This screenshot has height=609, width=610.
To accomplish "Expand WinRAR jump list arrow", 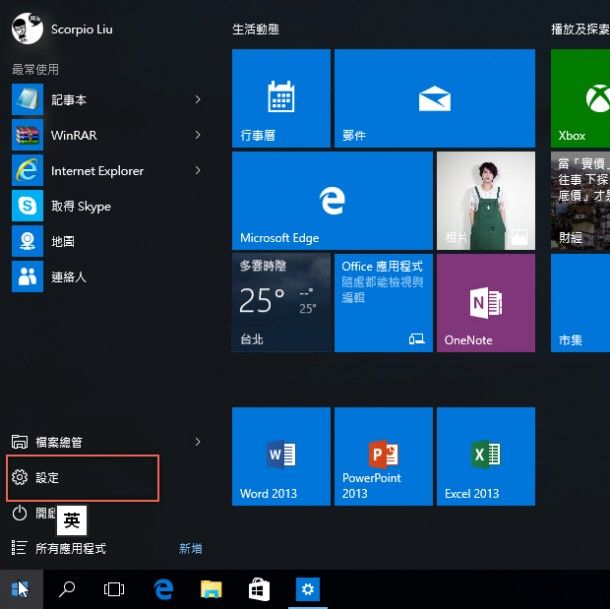I will (197, 135).
